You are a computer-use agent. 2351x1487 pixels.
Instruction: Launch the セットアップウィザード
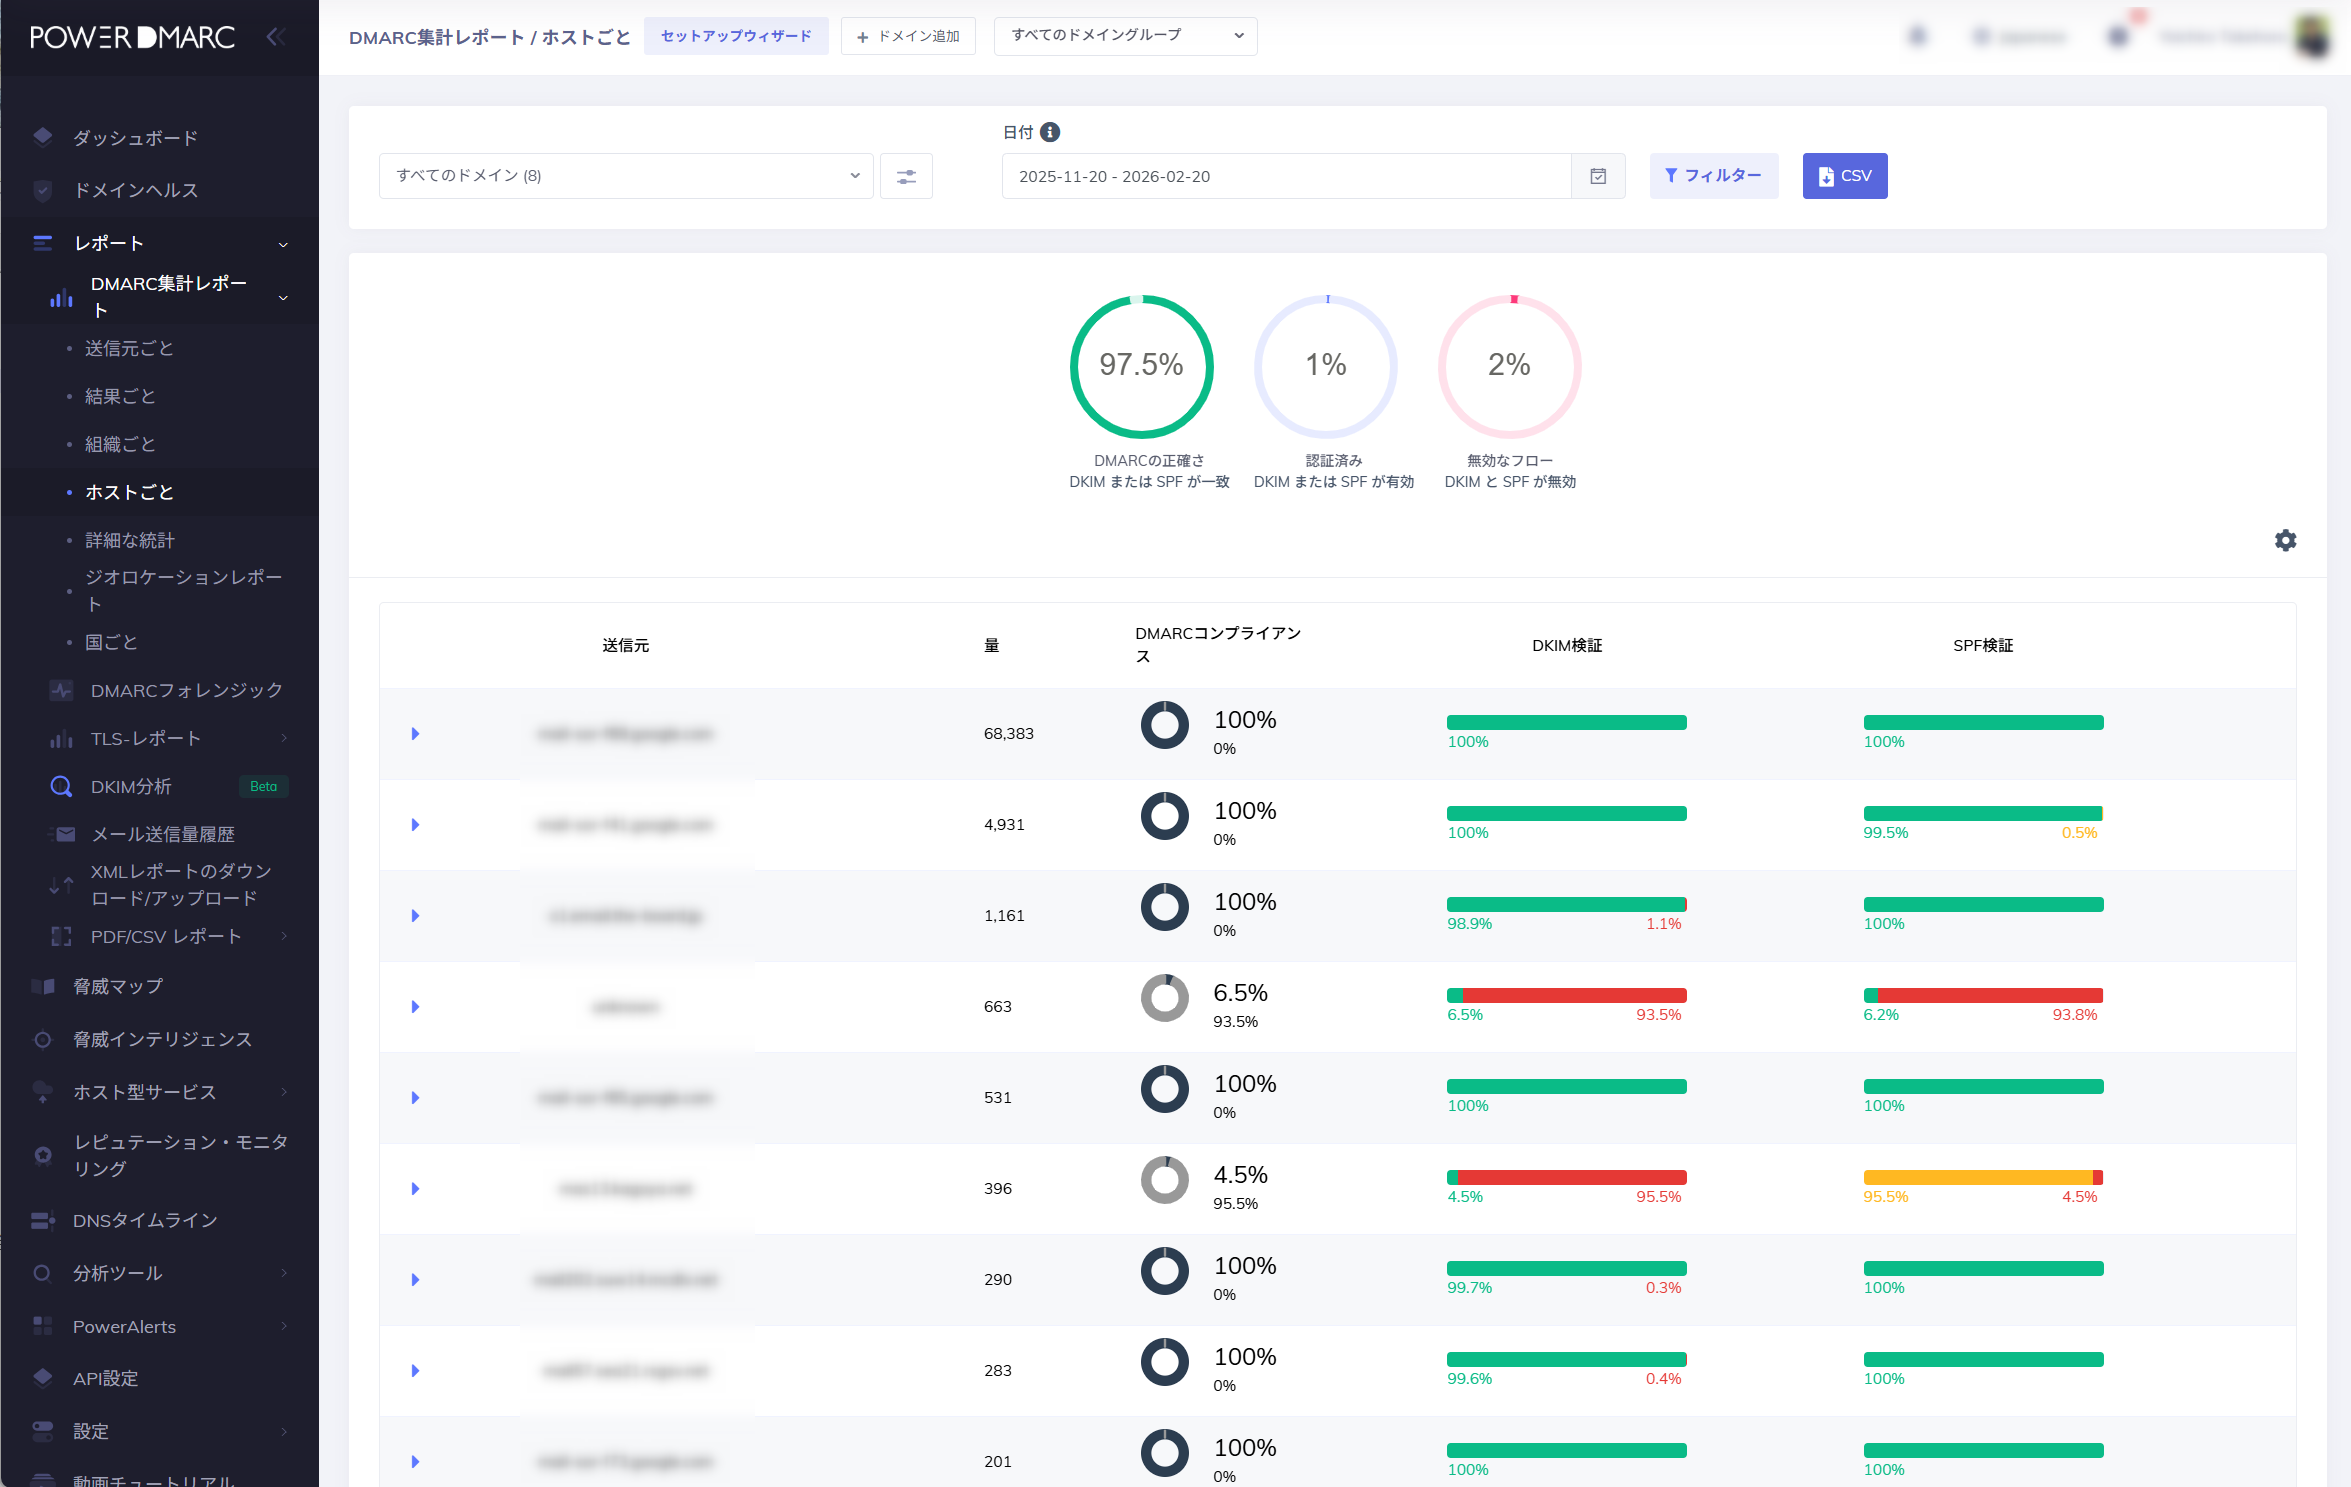(736, 36)
